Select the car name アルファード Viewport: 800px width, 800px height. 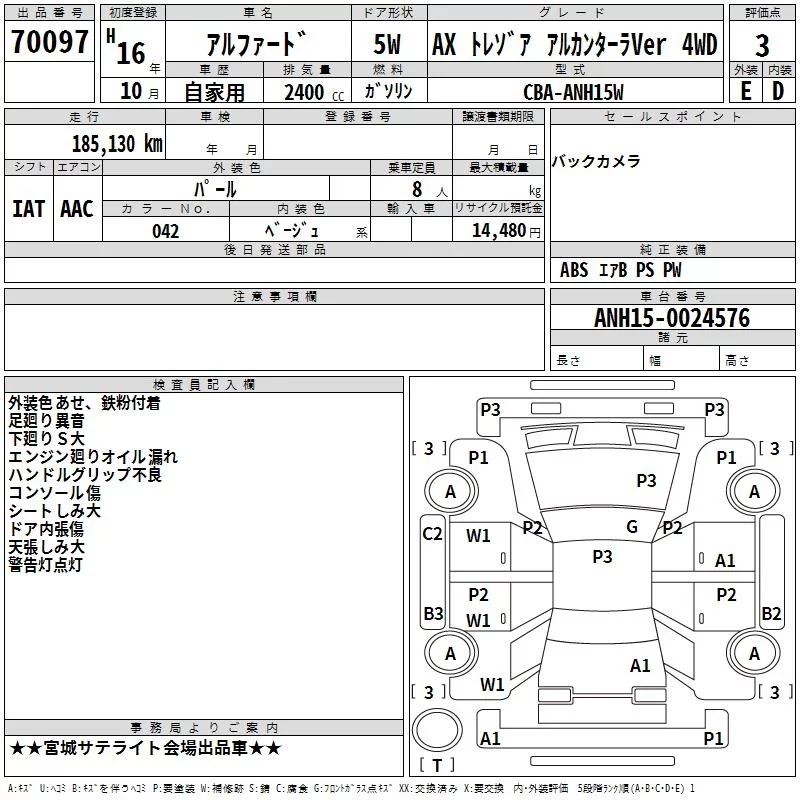(x=257, y=43)
